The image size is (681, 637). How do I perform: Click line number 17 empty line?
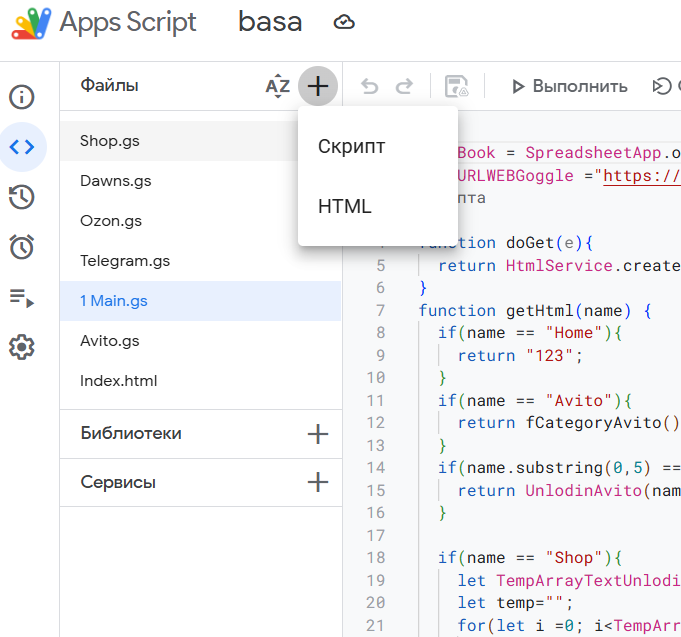click(376, 535)
